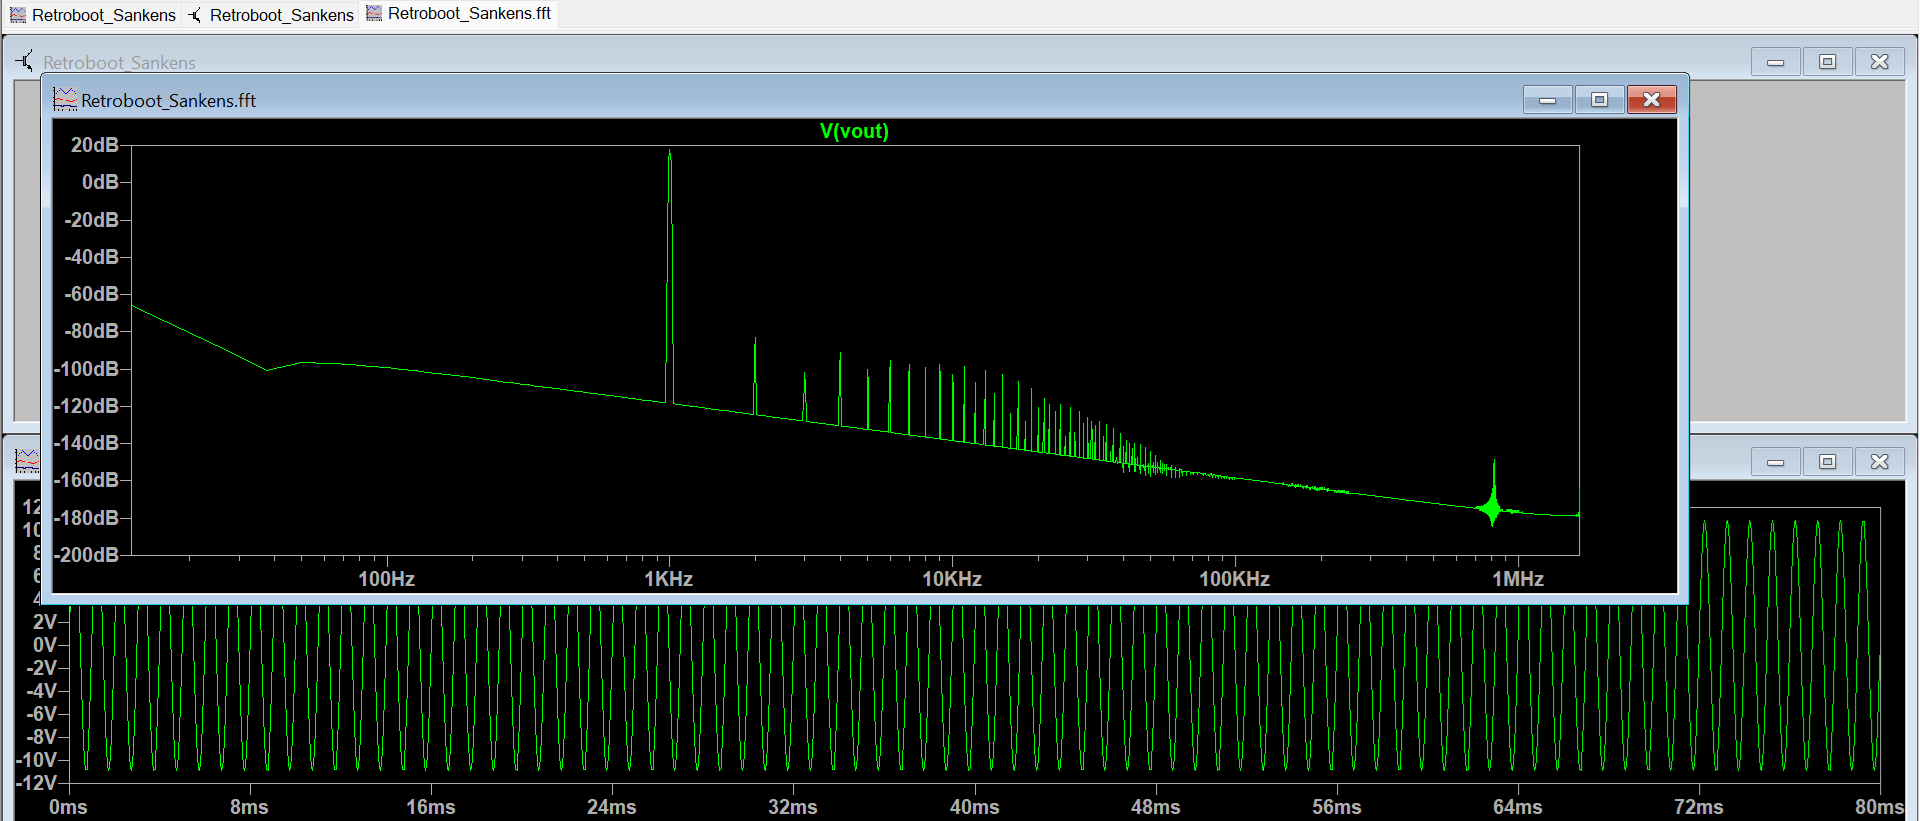Click the -10V label on waveform voltage axis
Image resolution: width=1920 pixels, height=821 pixels.
click(x=37, y=760)
